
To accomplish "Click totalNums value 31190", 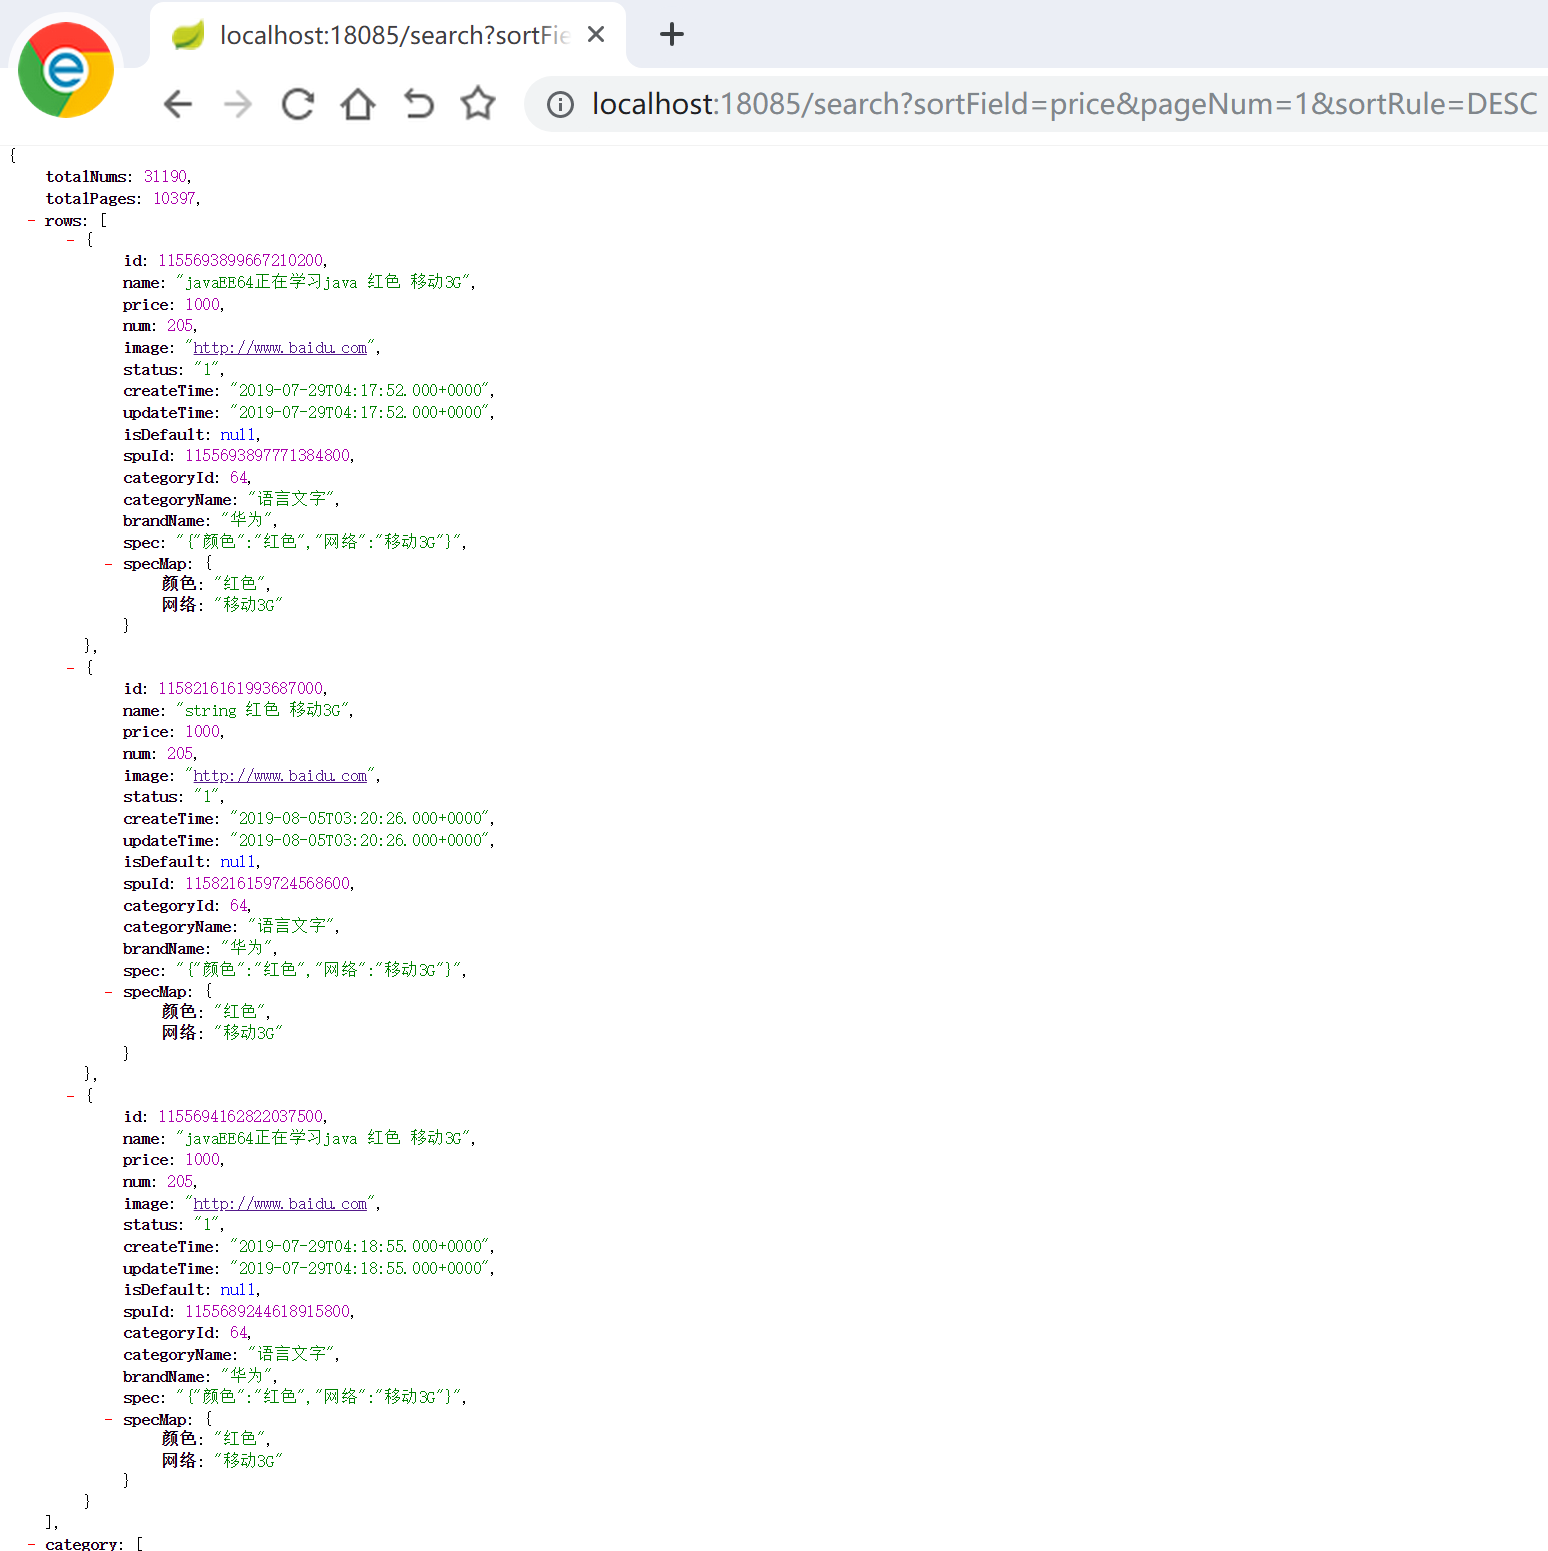I will (165, 177).
